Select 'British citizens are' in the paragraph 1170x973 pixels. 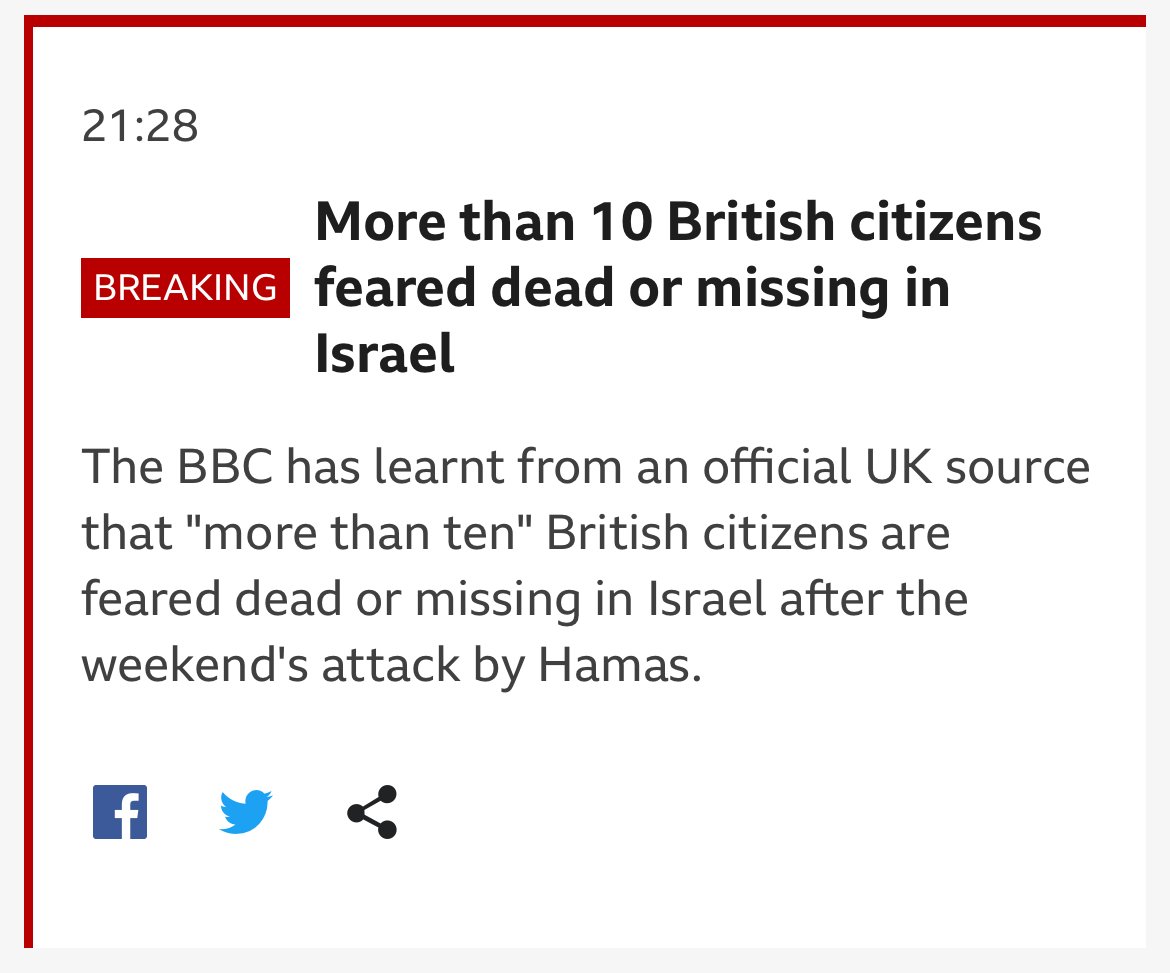pos(748,533)
